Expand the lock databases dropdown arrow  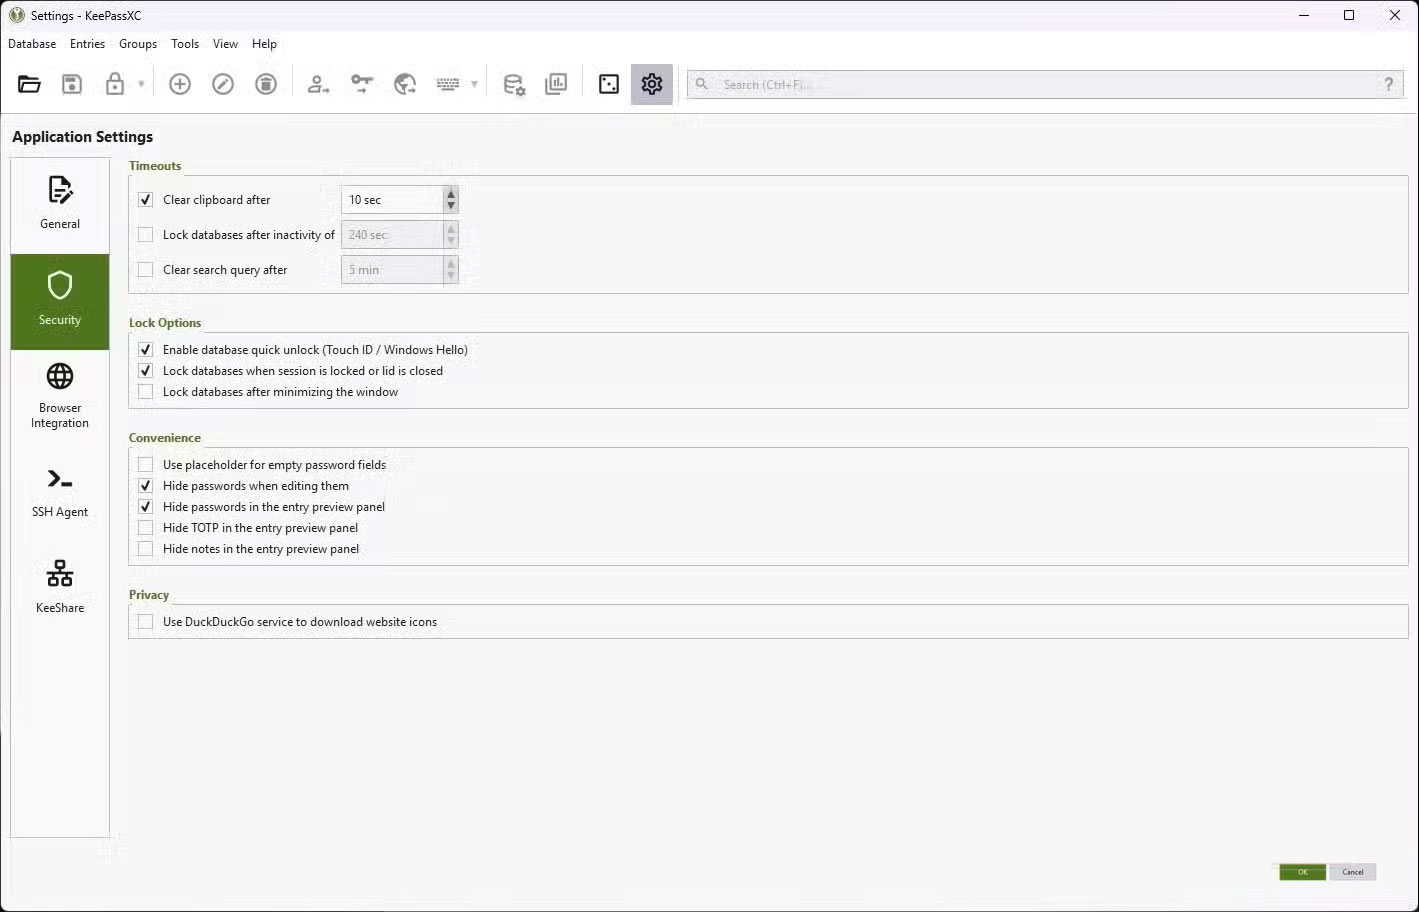[x=140, y=84]
